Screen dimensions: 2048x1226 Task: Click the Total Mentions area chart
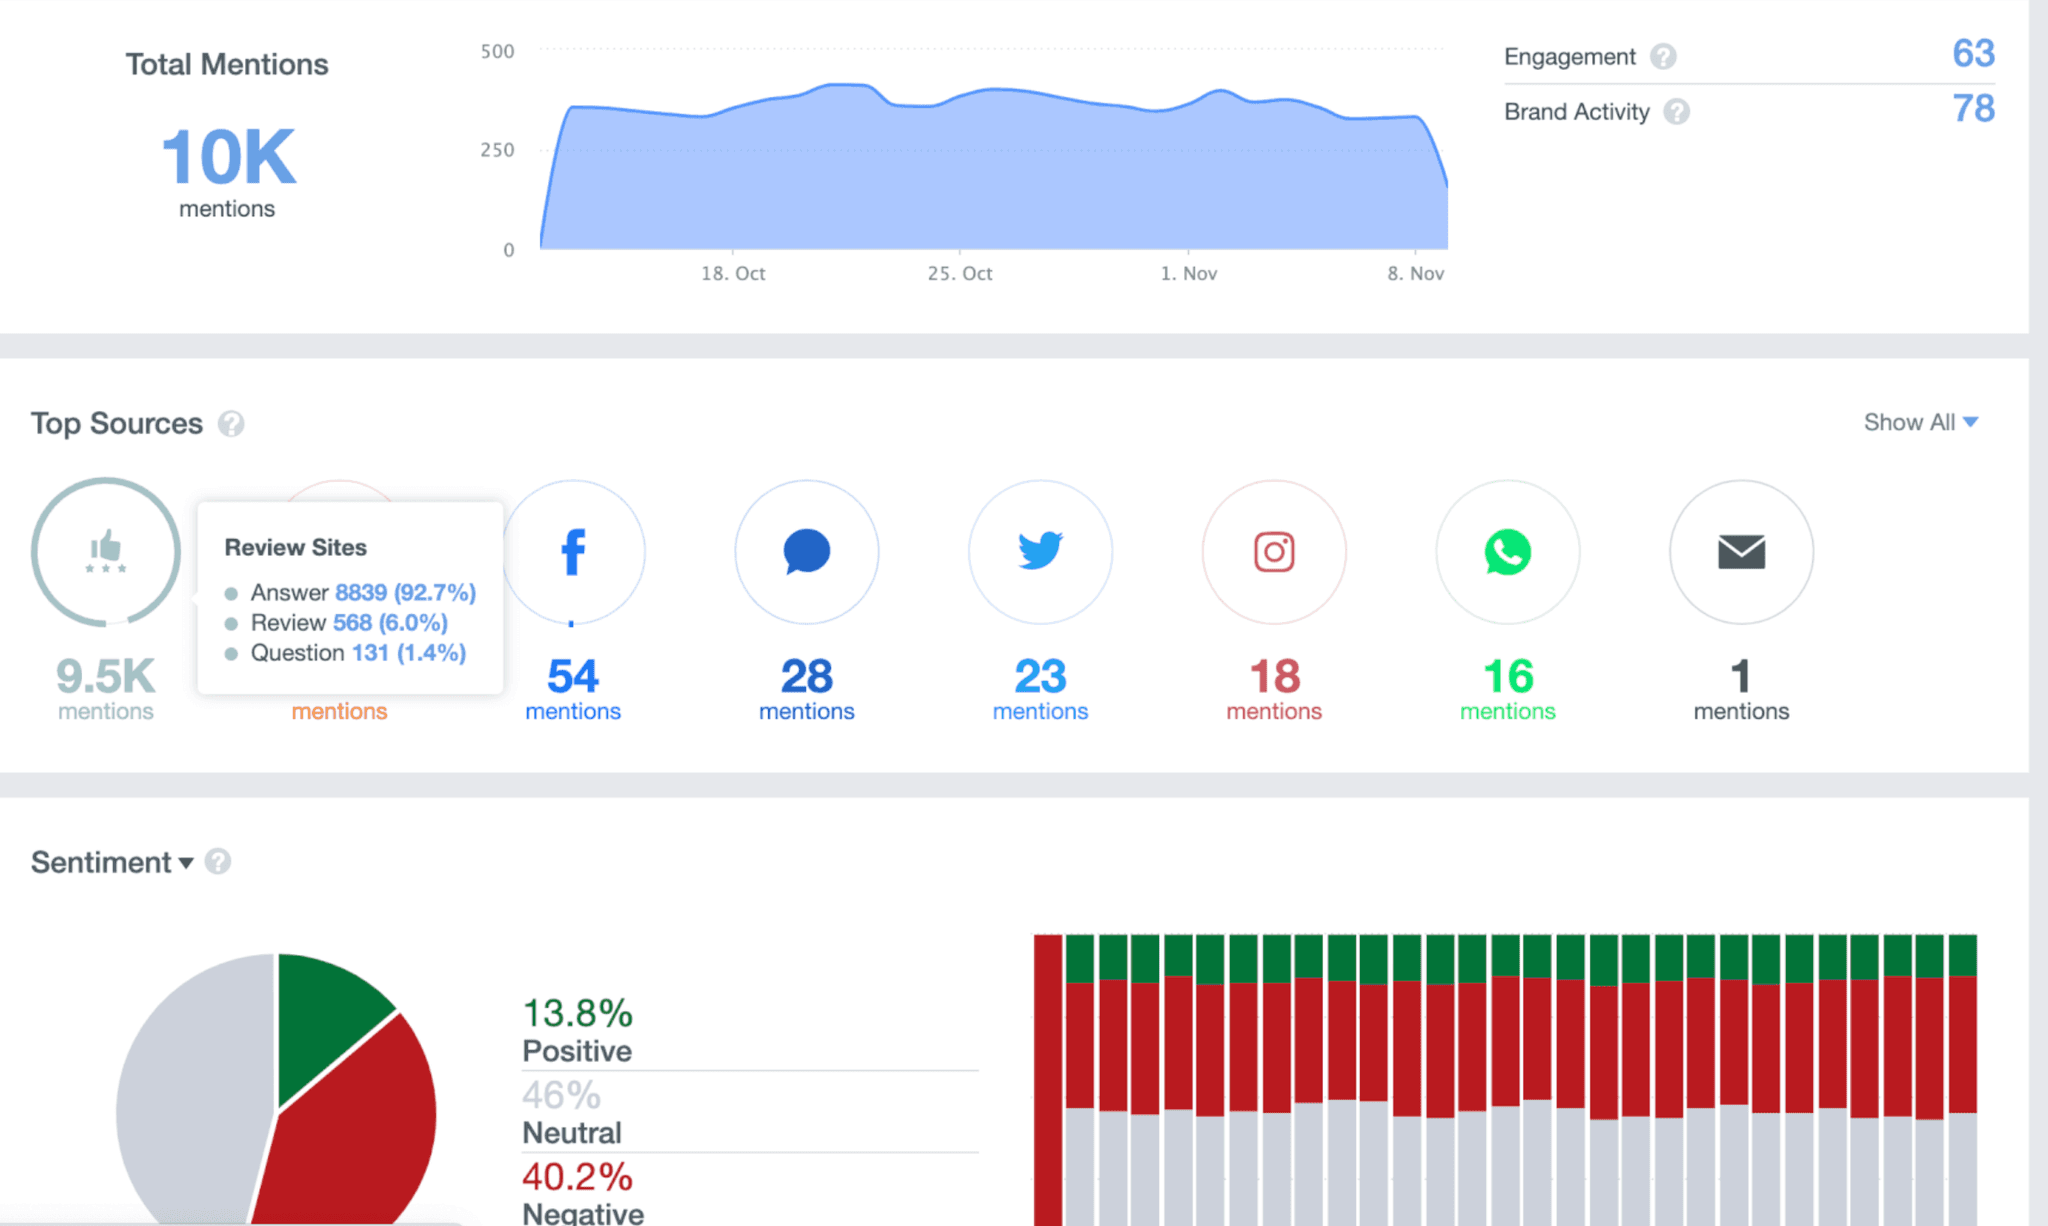[990, 175]
